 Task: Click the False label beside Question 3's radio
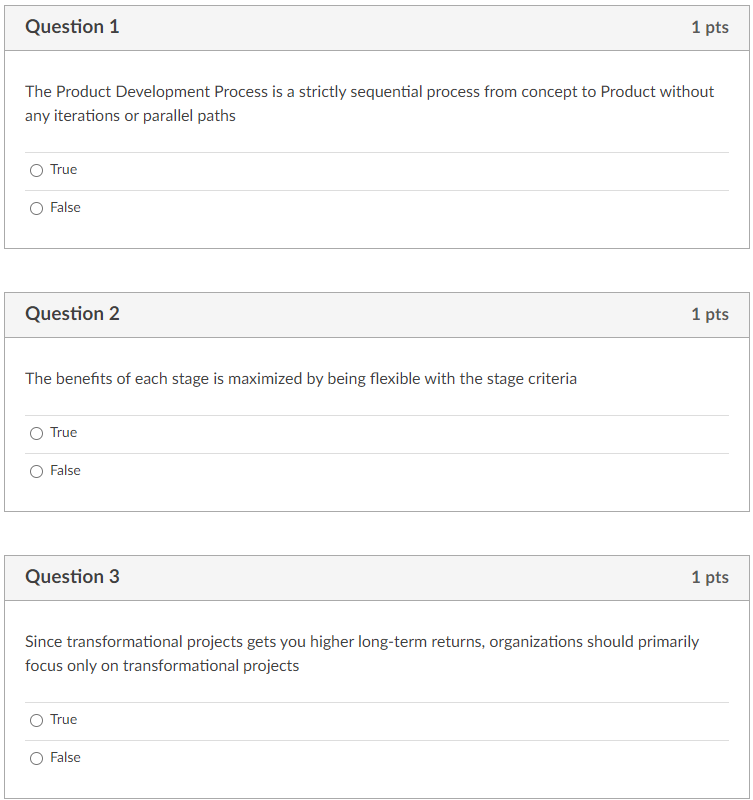pos(65,758)
